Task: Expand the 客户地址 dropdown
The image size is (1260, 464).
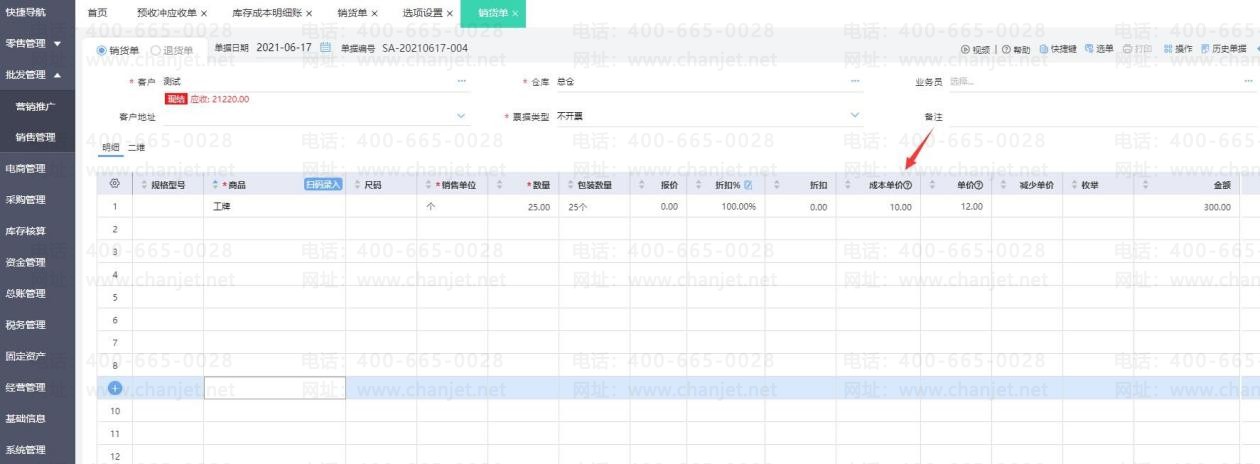Action: [x=461, y=116]
